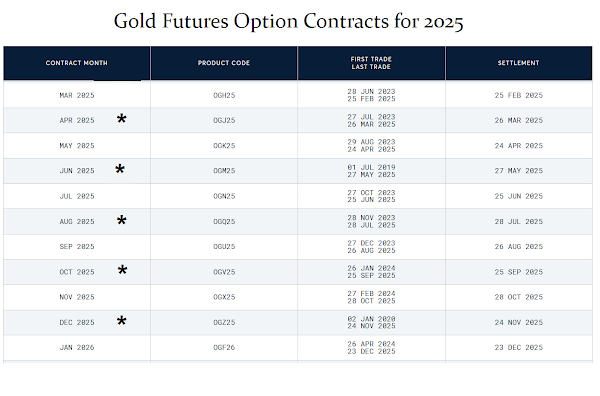600x396 pixels.
Task: Select the First Trade Last Trade header
Action: click(x=371, y=63)
